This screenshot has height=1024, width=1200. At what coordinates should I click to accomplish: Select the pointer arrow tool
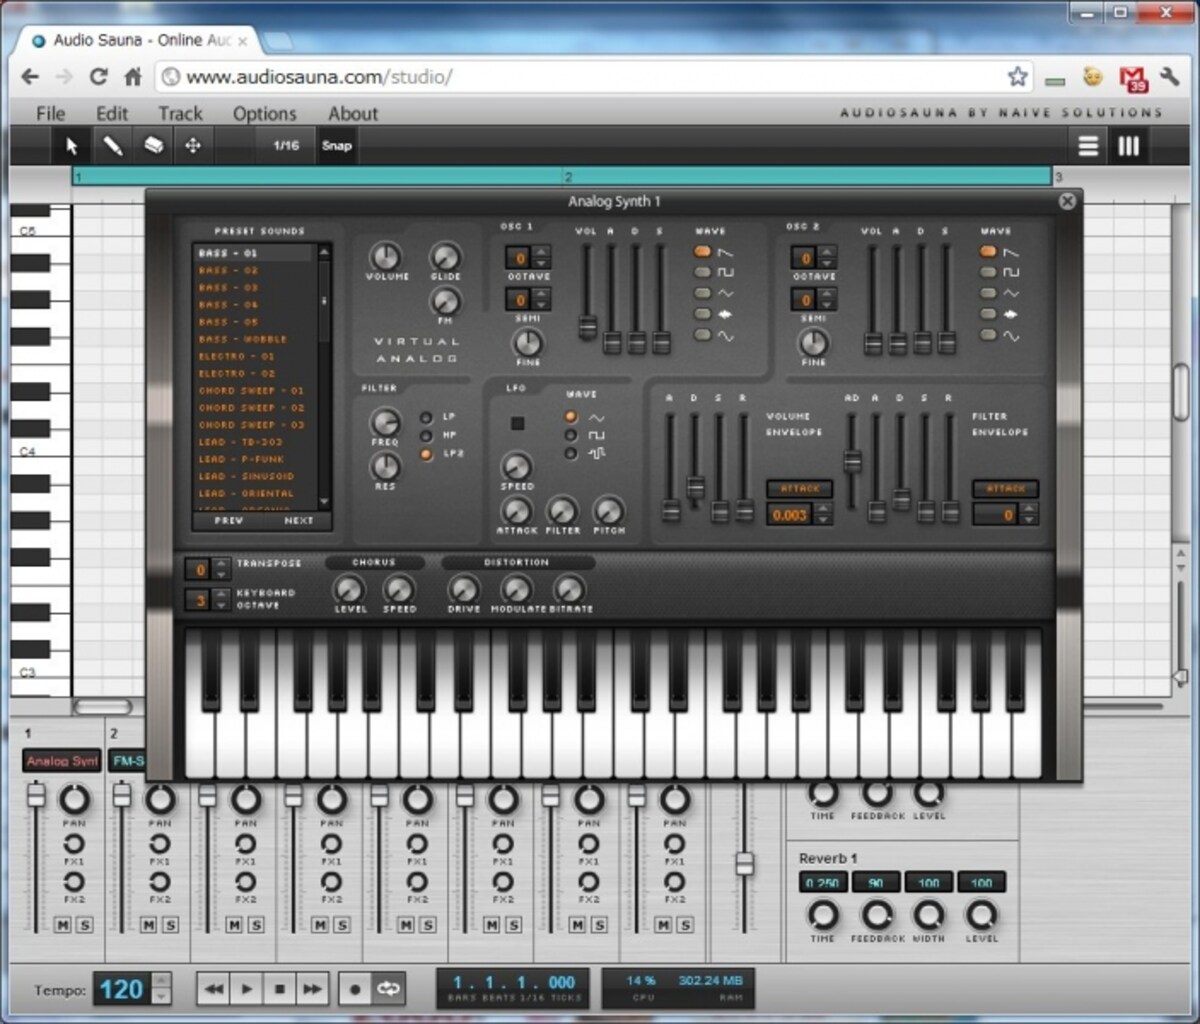72,146
